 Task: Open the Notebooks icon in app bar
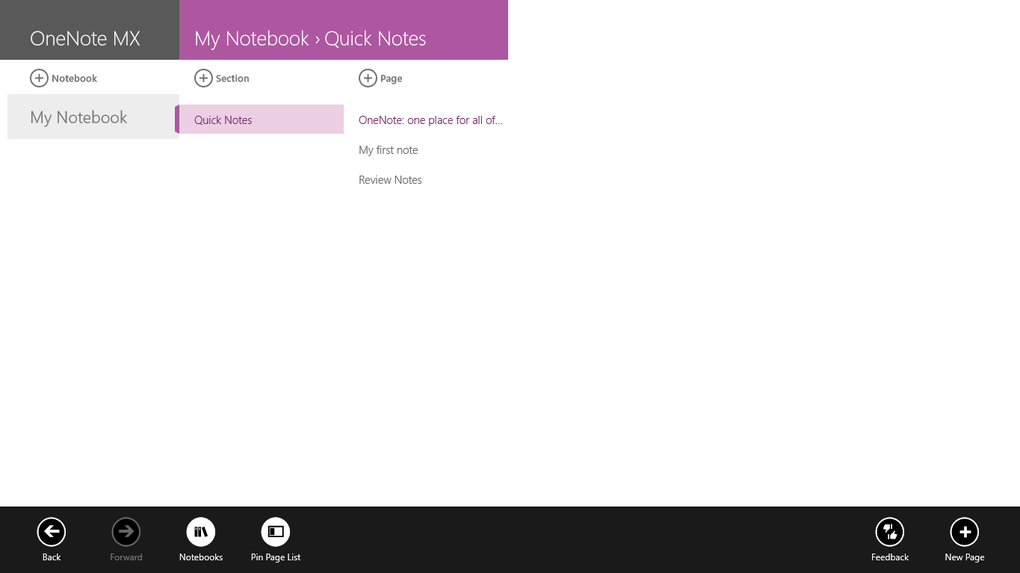(200, 532)
